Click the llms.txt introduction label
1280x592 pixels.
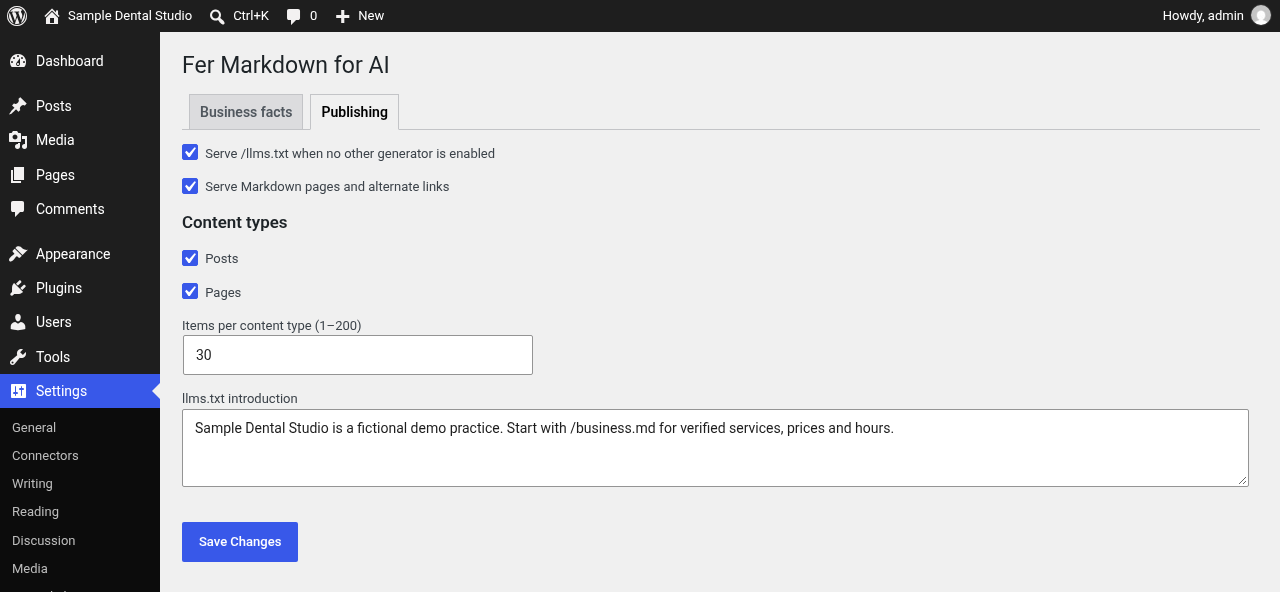(x=240, y=398)
